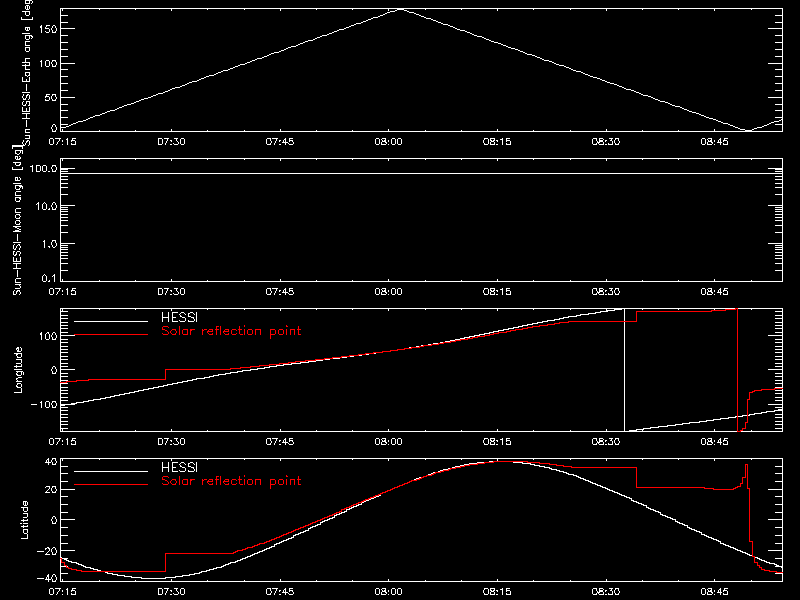Select the -20 tick on the Latitude axis

(47, 551)
